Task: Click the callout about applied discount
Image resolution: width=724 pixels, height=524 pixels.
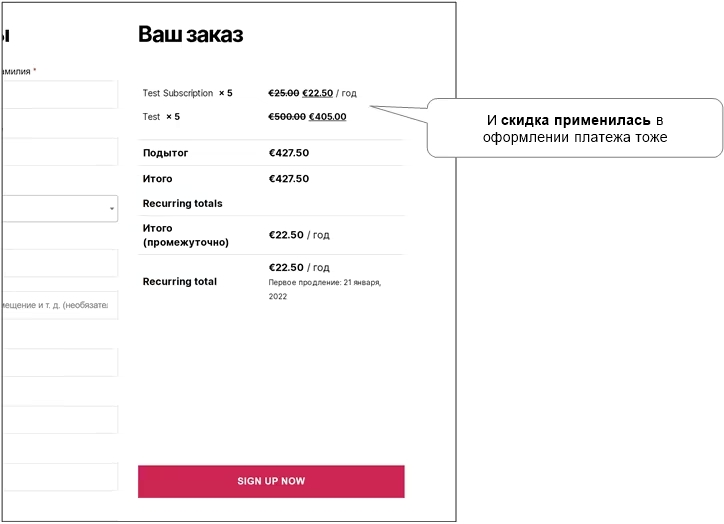Action: (575, 128)
